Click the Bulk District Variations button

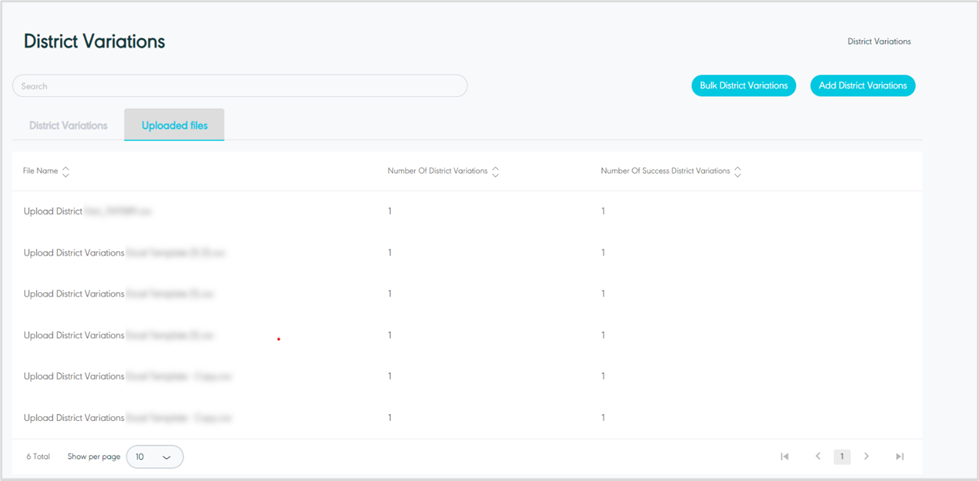(x=744, y=86)
